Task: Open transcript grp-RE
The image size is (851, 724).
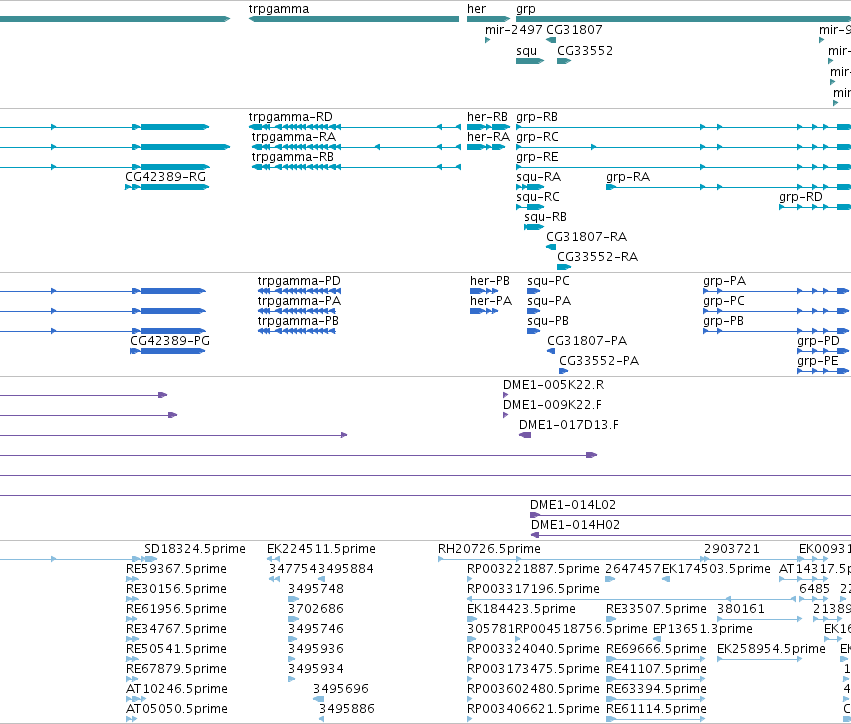Action: click(537, 158)
